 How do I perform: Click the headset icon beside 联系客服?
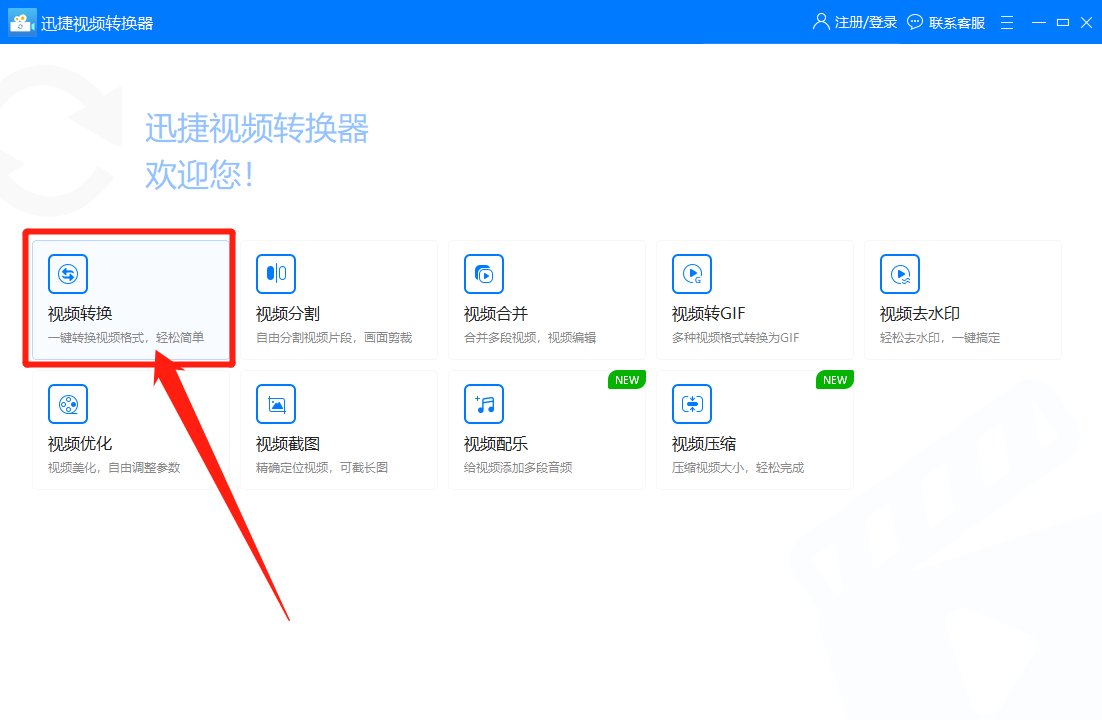point(916,22)
